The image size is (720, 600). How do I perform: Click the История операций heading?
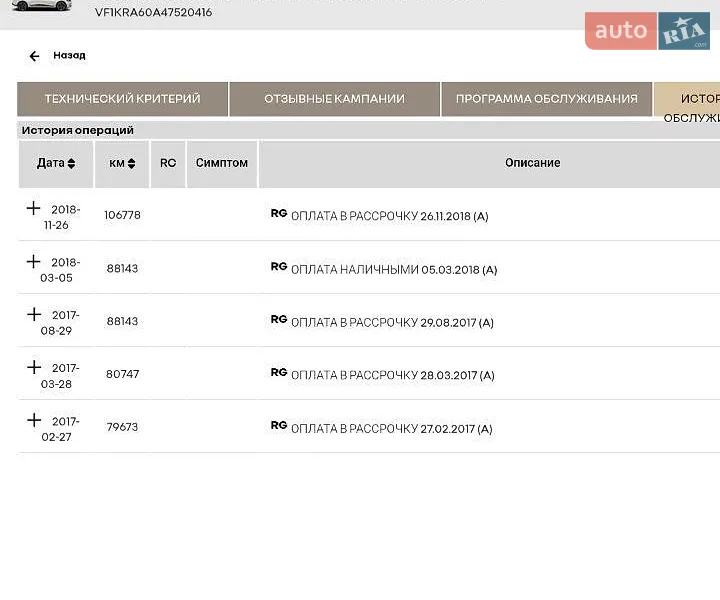tap(78, 130)
